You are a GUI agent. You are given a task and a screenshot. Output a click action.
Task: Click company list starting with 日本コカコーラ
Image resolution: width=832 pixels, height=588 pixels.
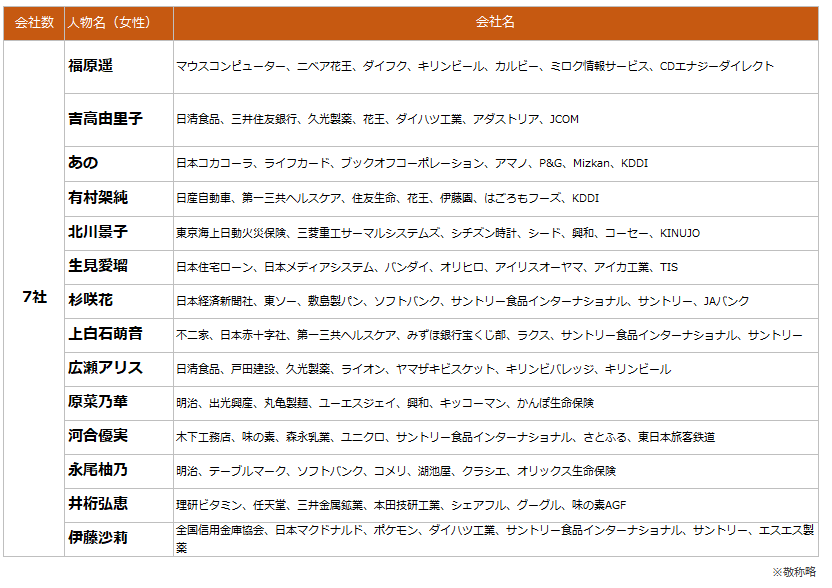412,163
